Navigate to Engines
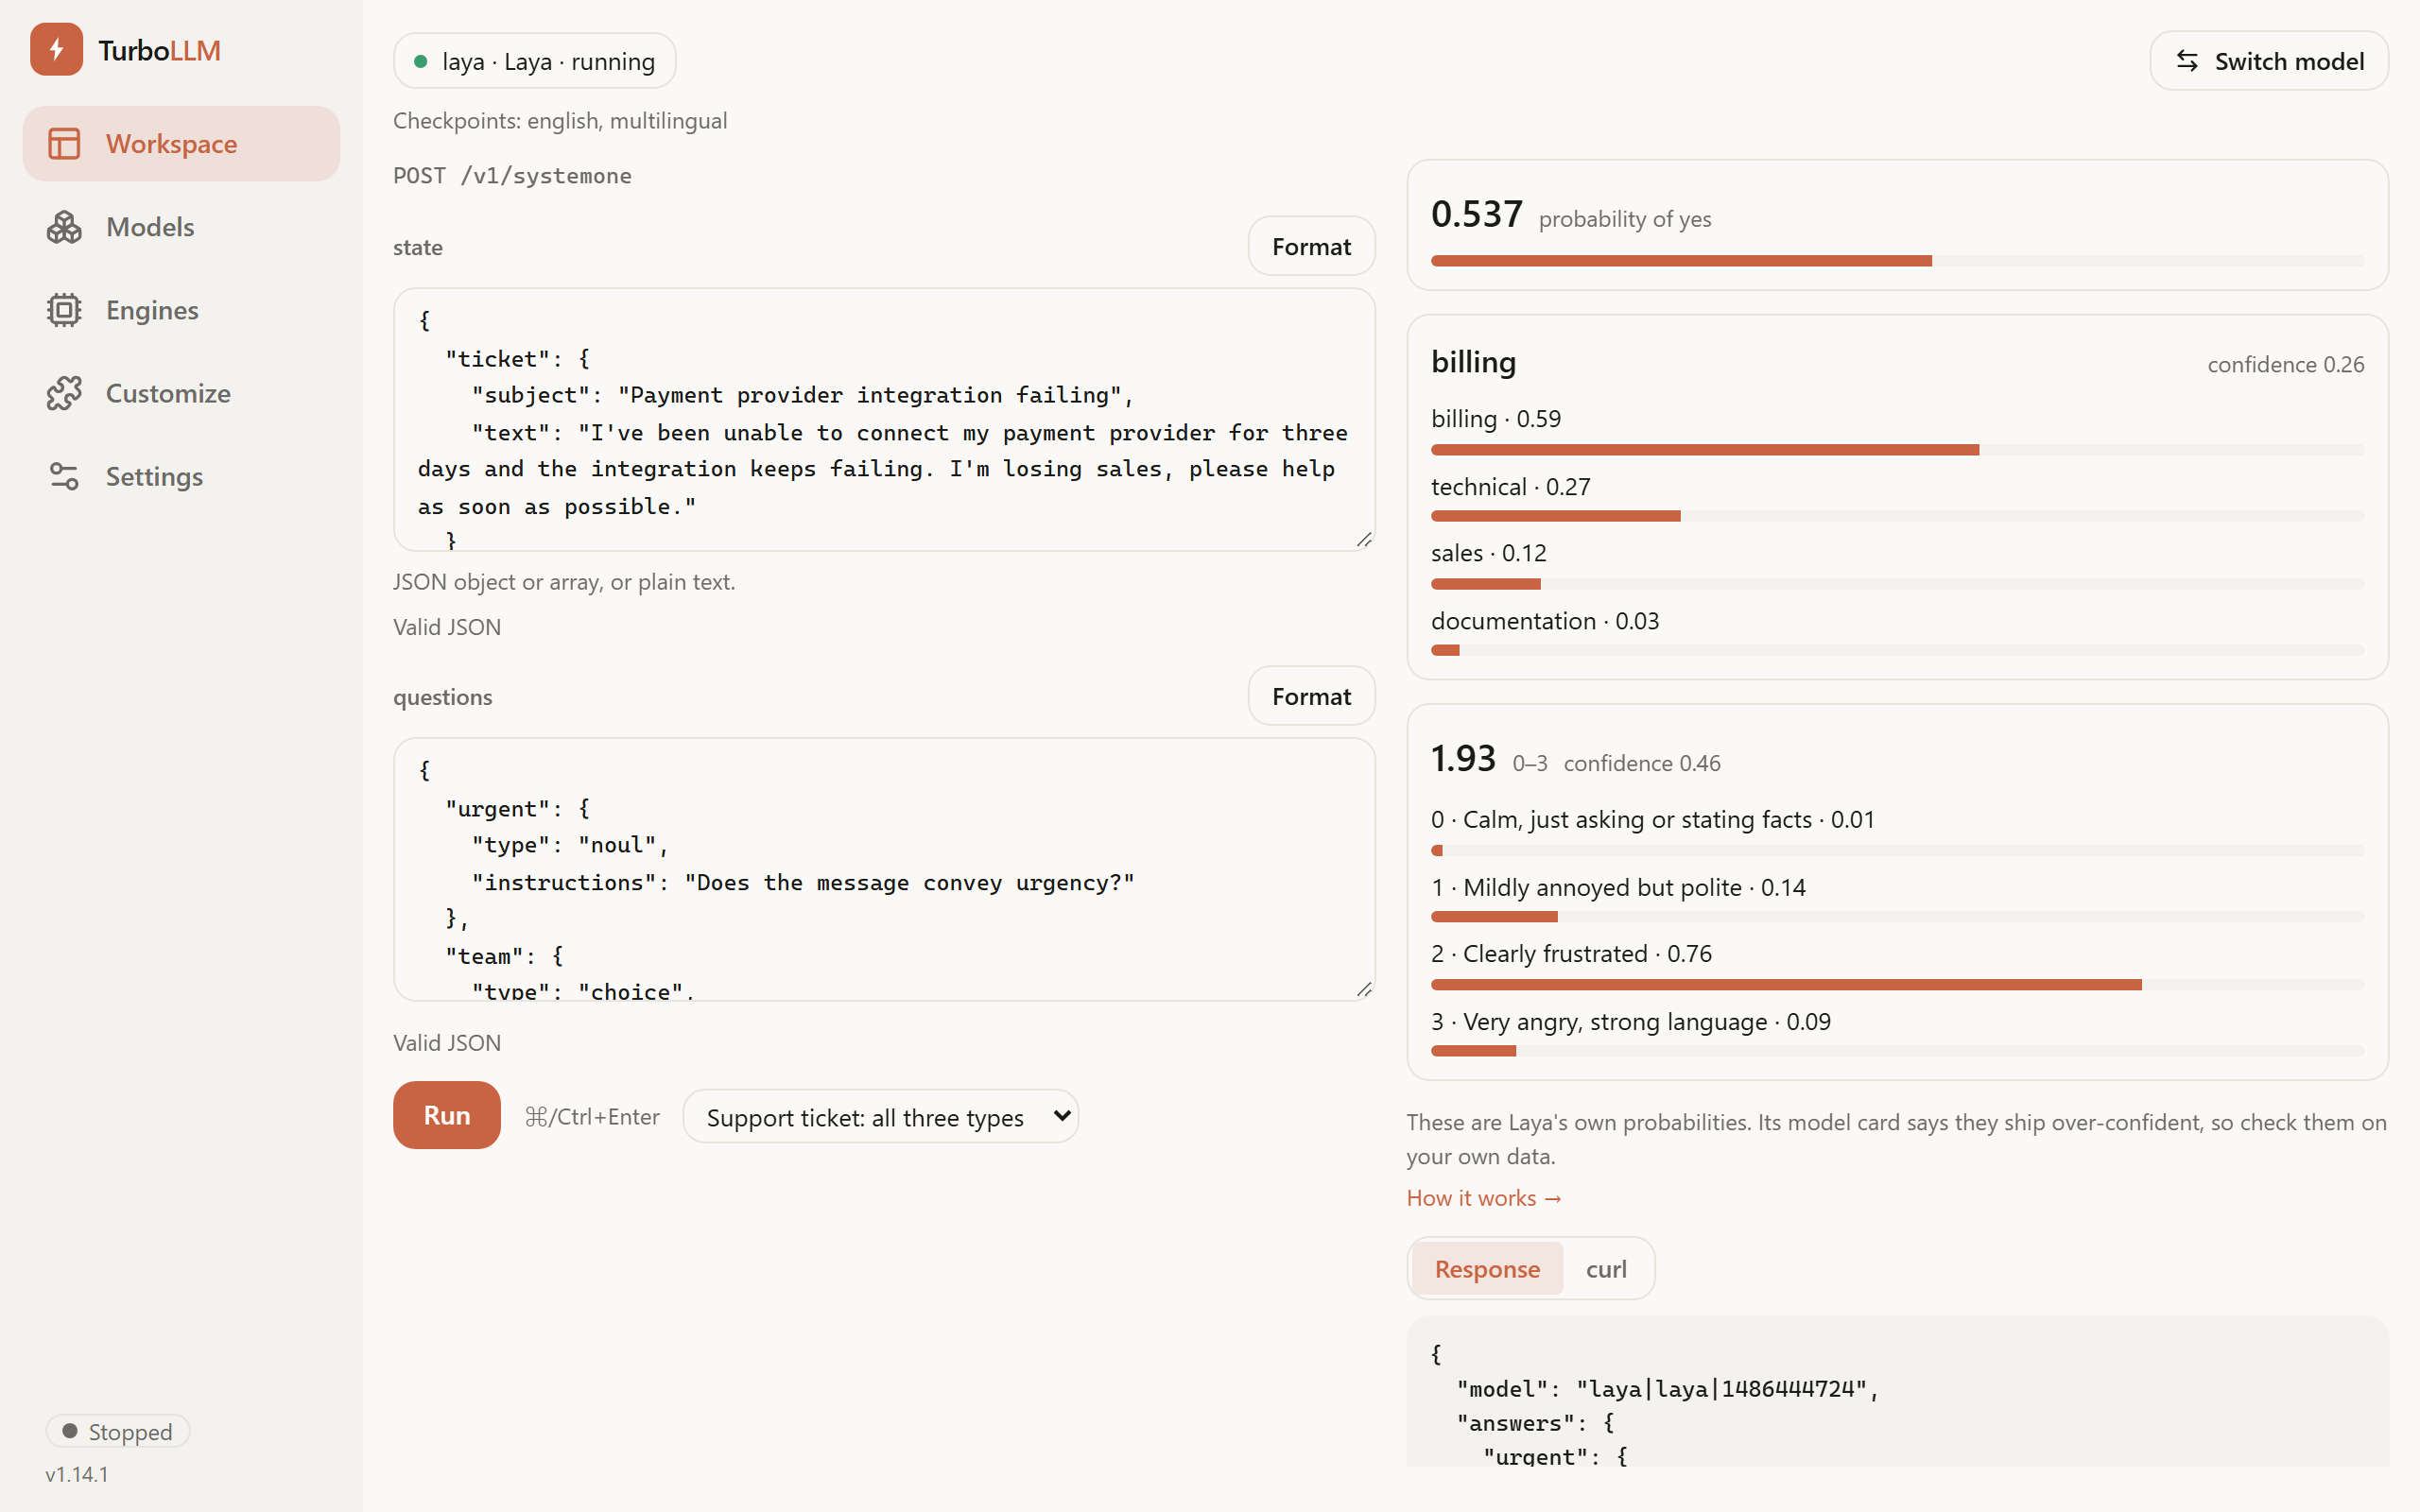The image size is (2420, 1512). [x=181, y=310]
